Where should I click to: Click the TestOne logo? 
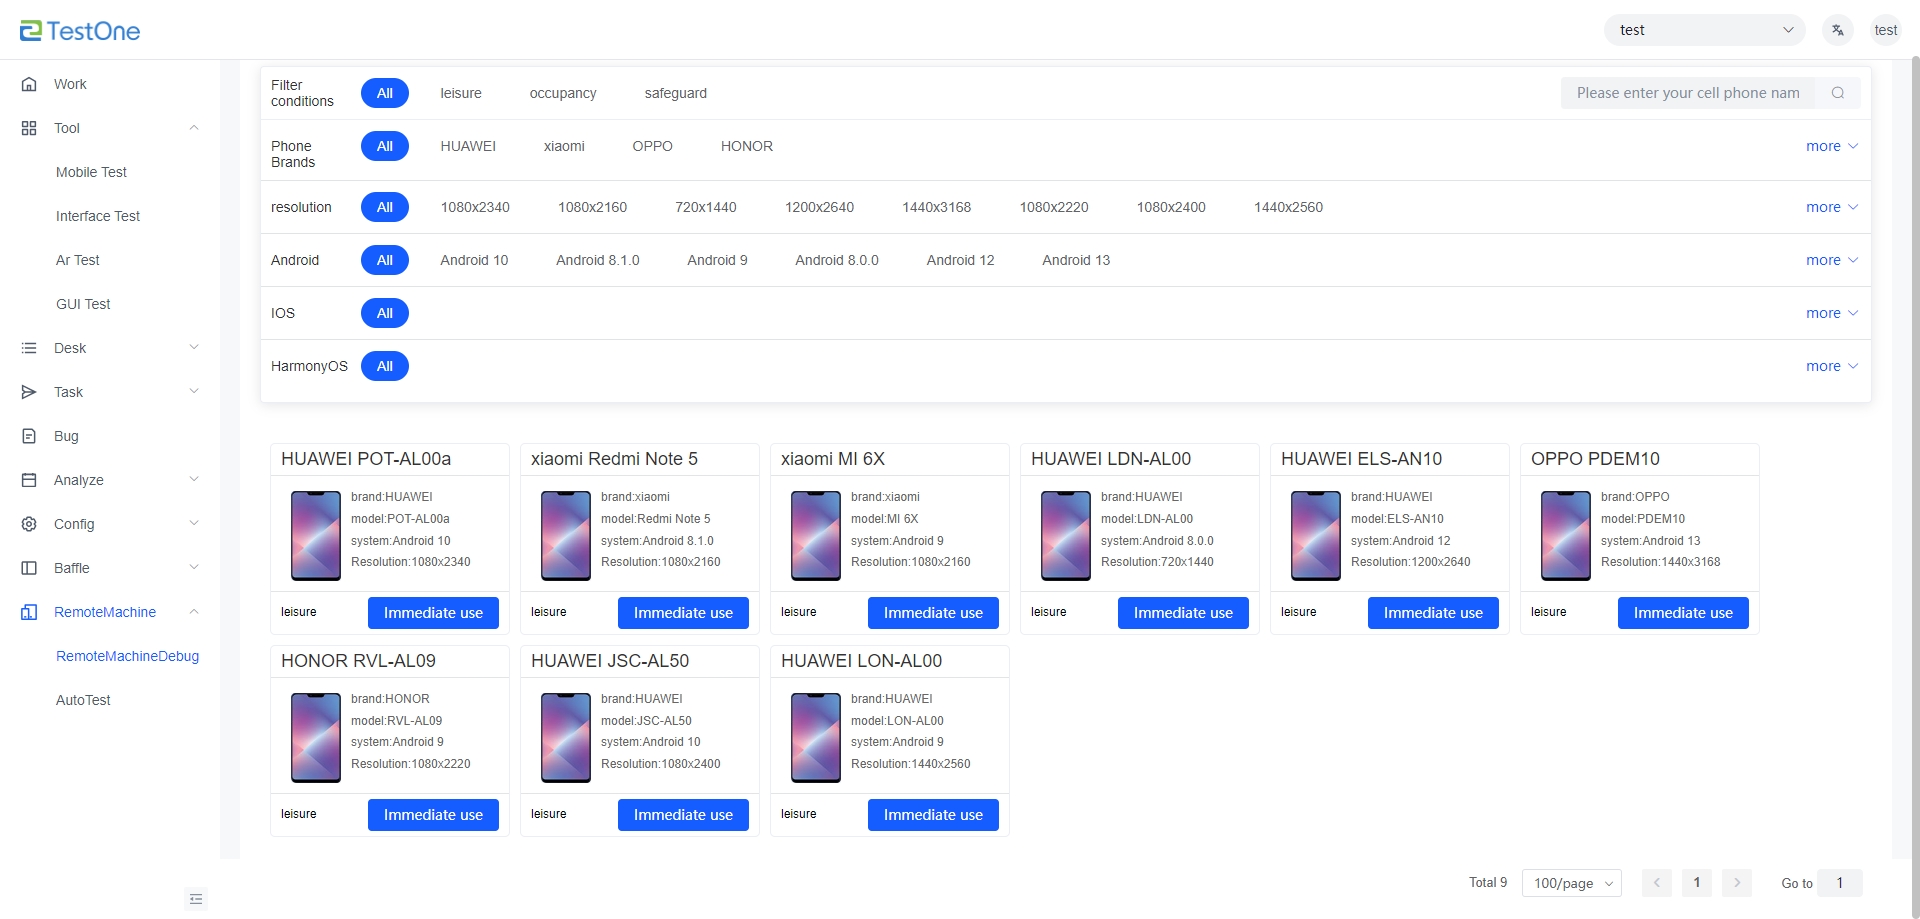click(x=80, y=31)
